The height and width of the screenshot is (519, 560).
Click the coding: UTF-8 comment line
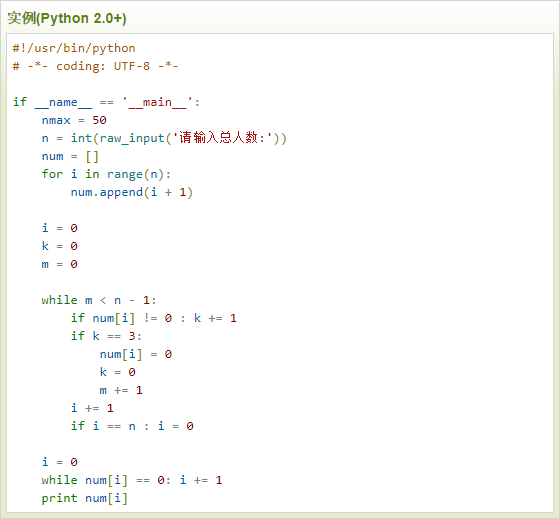[95, 66]
